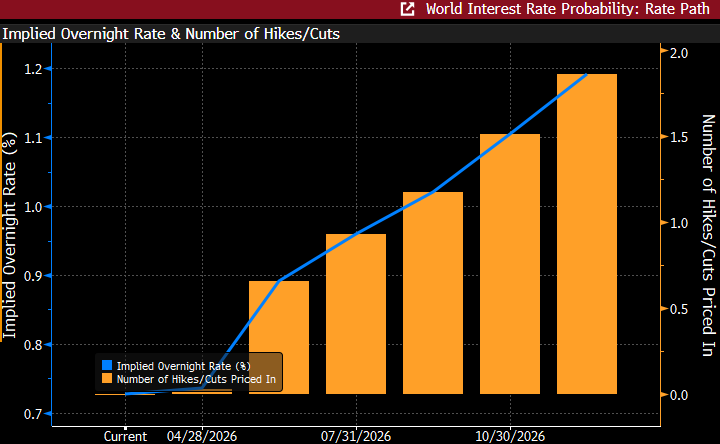Select the 04/28/2026 date on the x-axis

(202, 436)
